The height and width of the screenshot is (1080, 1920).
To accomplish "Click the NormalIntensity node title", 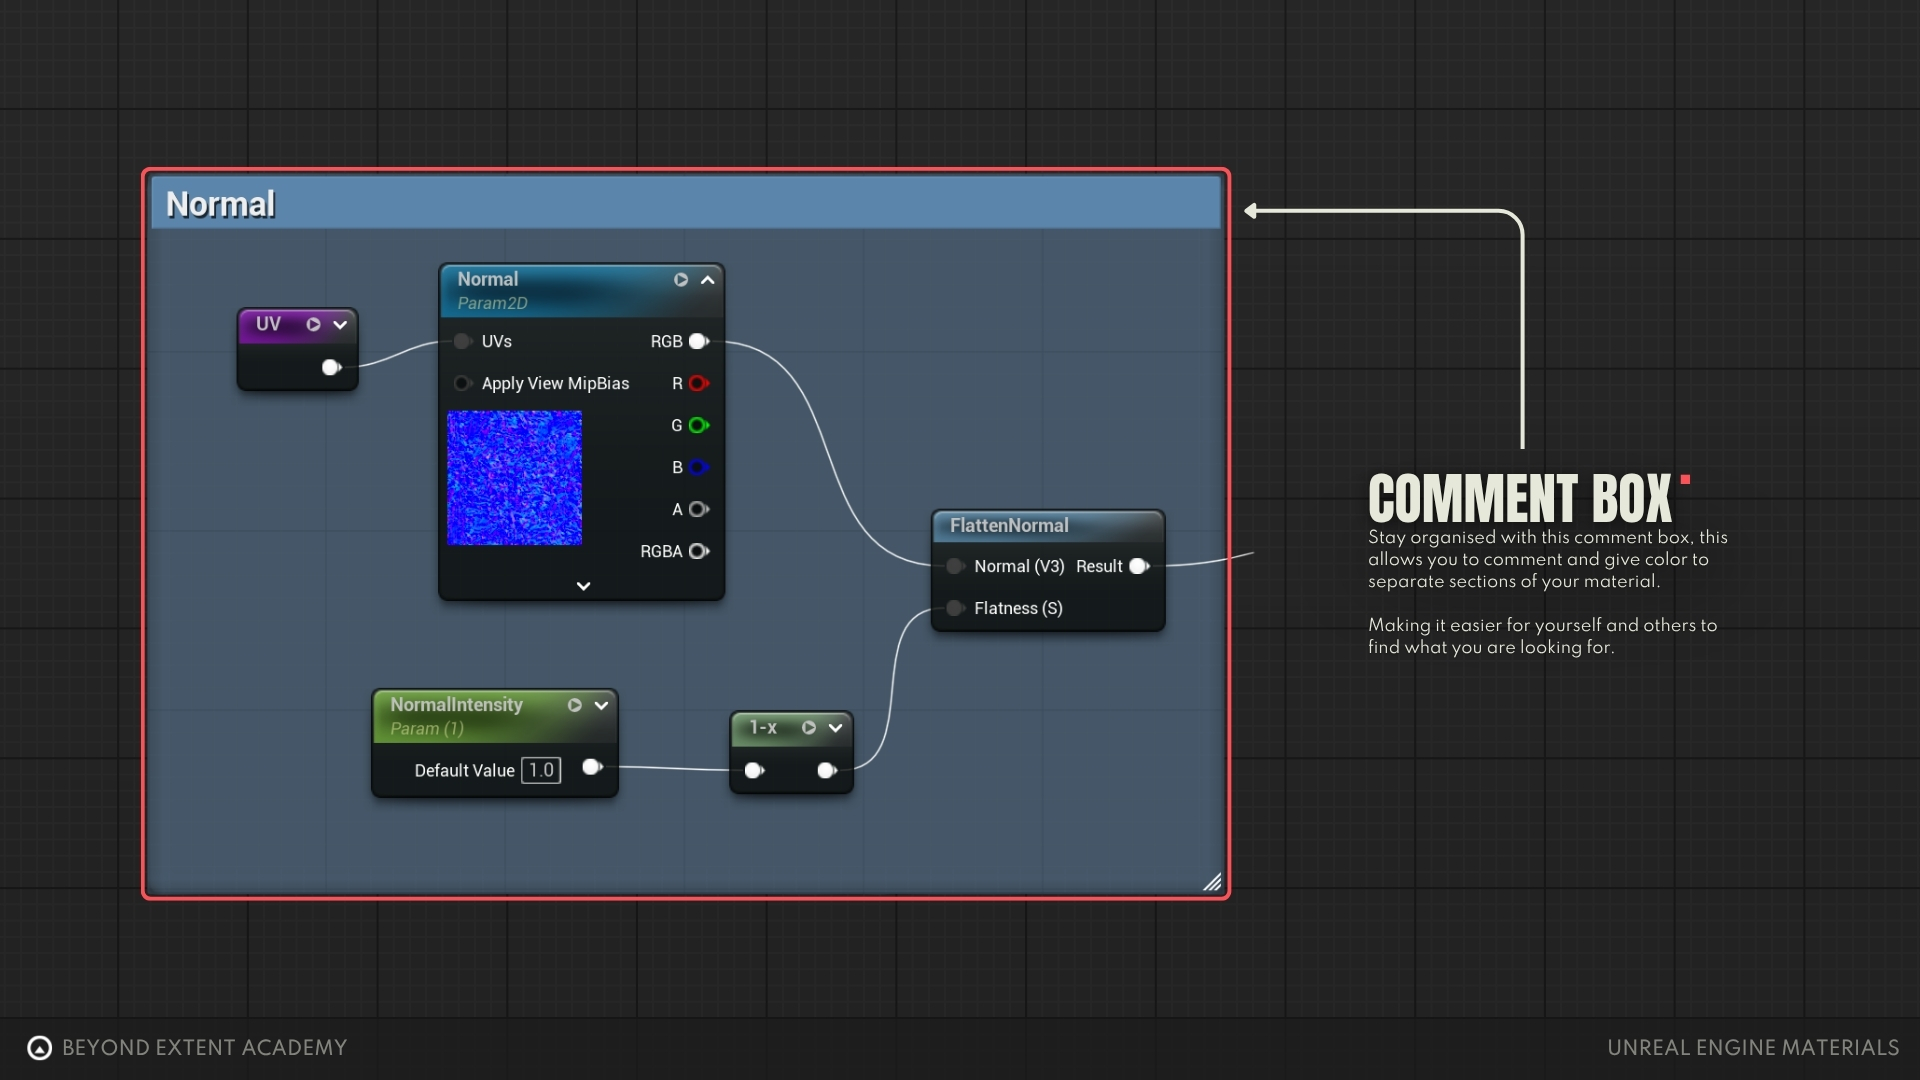I will click(x=456, y=705).
